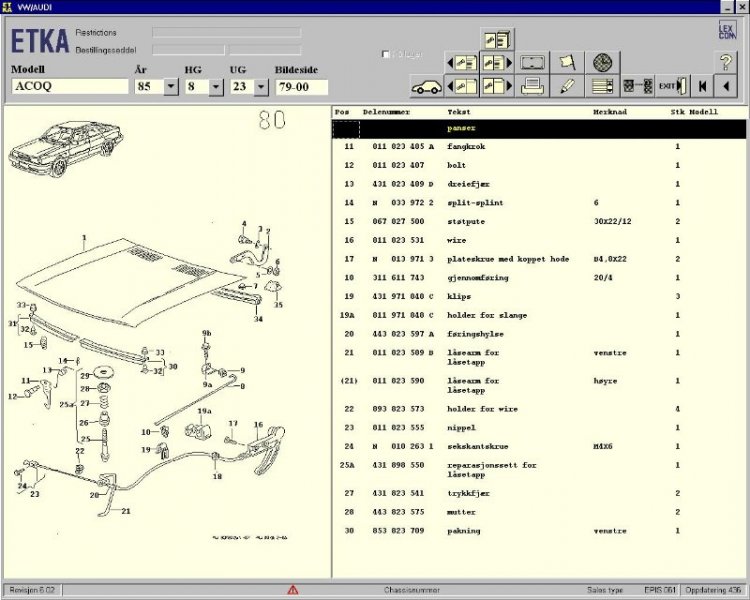Click the parts list icon beside pencil
750x600 pixels.
601,87
